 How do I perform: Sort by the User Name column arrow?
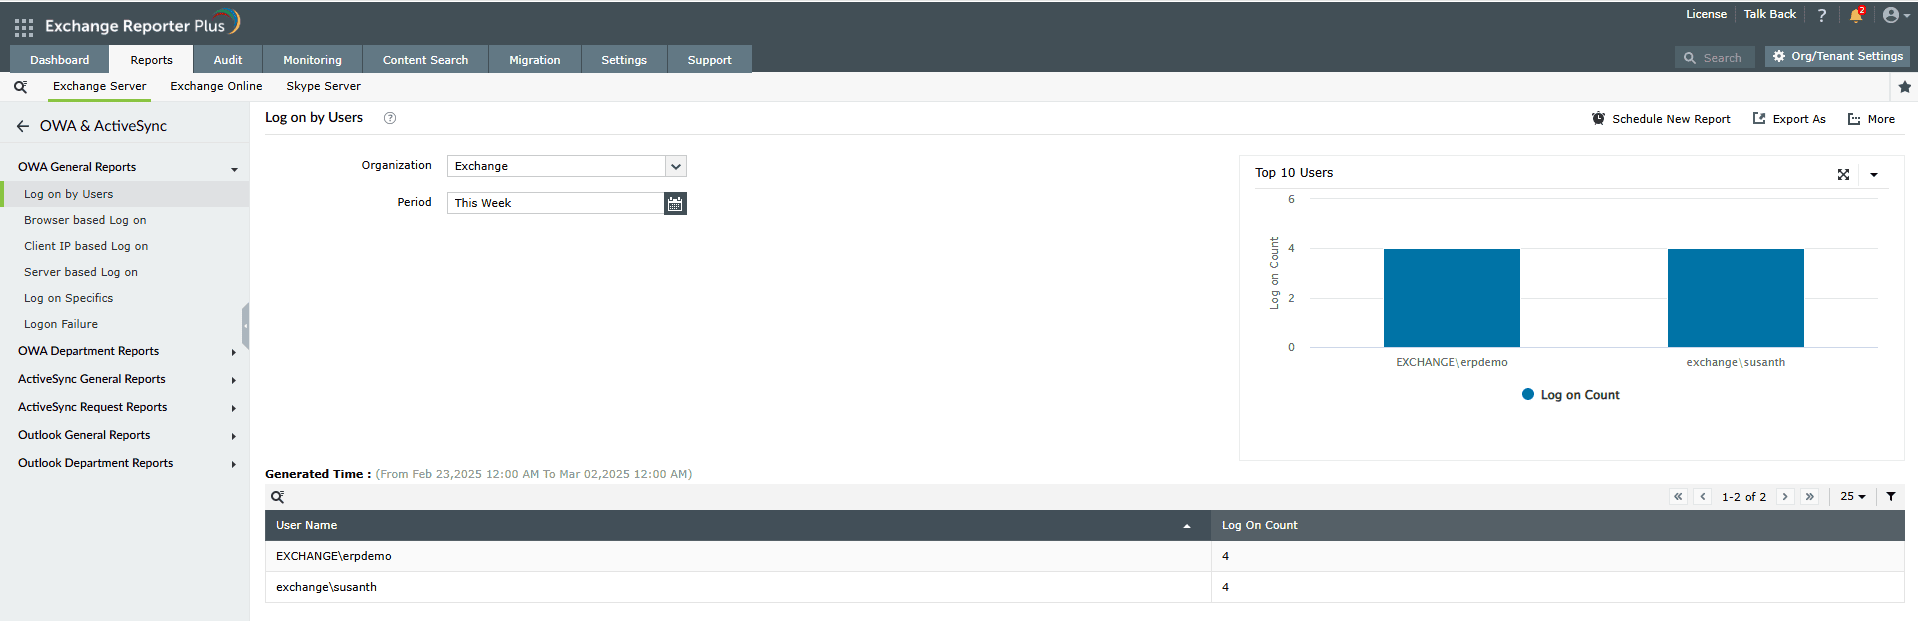[1187, 526]
